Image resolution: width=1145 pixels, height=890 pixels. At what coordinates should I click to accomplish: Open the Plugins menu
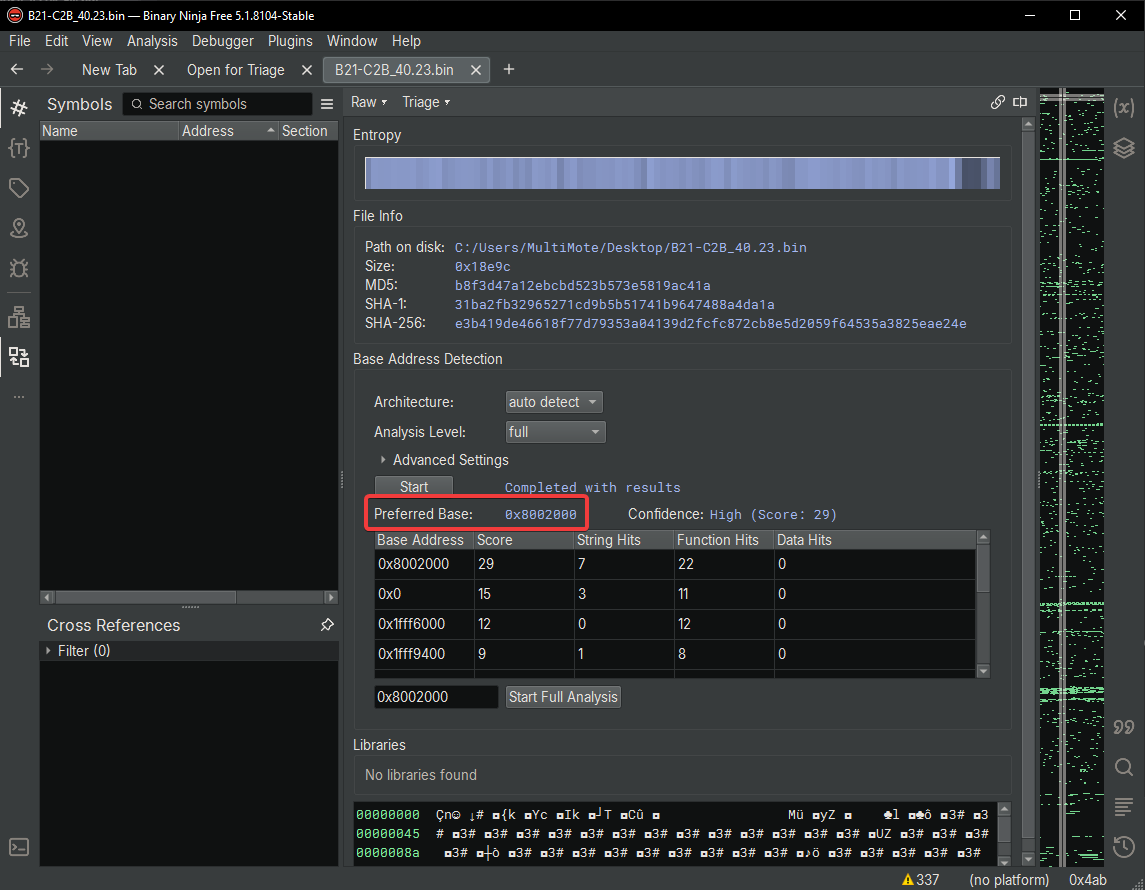coord(290,41)
